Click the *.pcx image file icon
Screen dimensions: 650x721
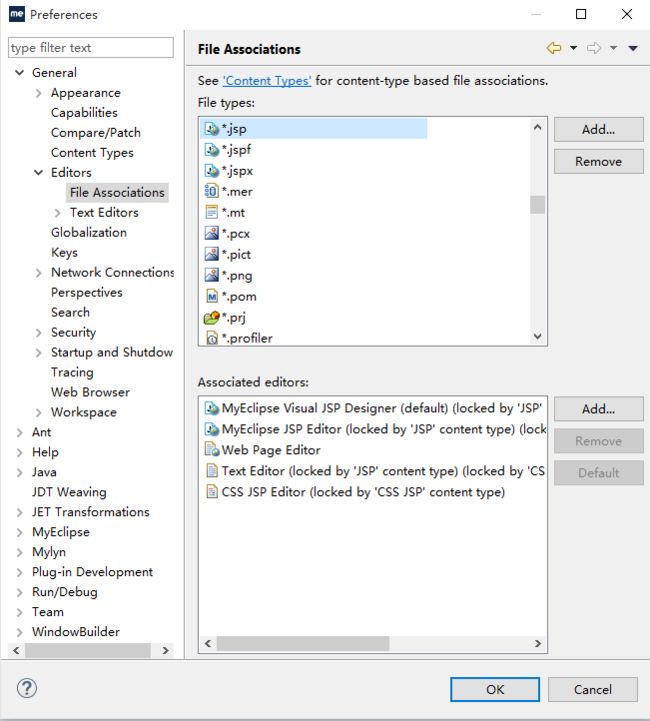click(211, 233)
